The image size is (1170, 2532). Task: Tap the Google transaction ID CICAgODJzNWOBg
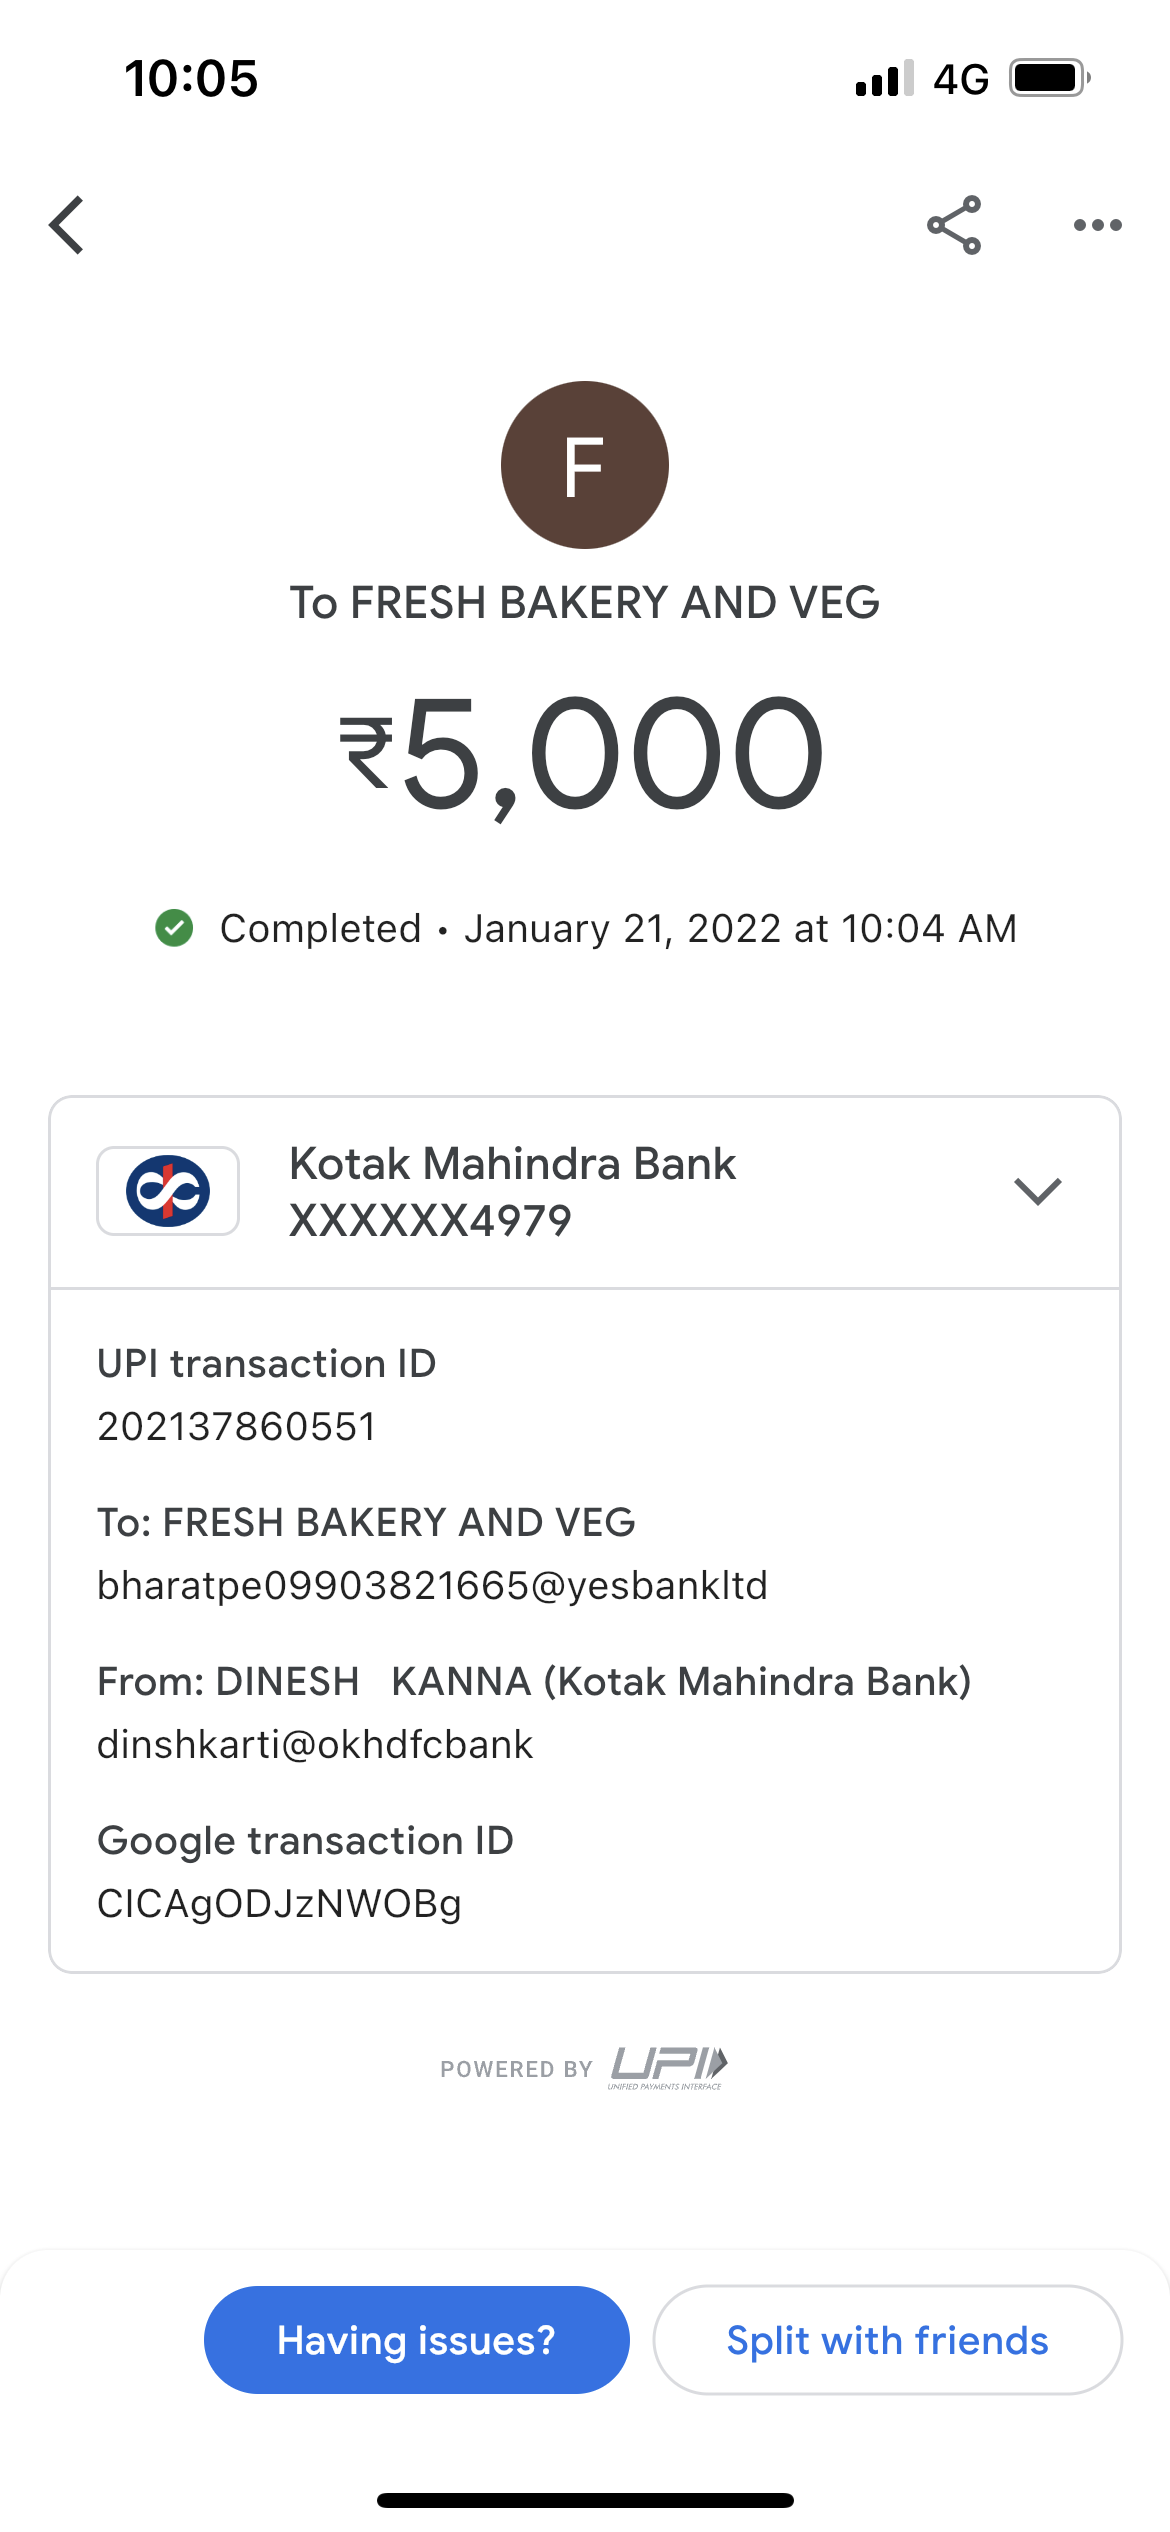280,1904
